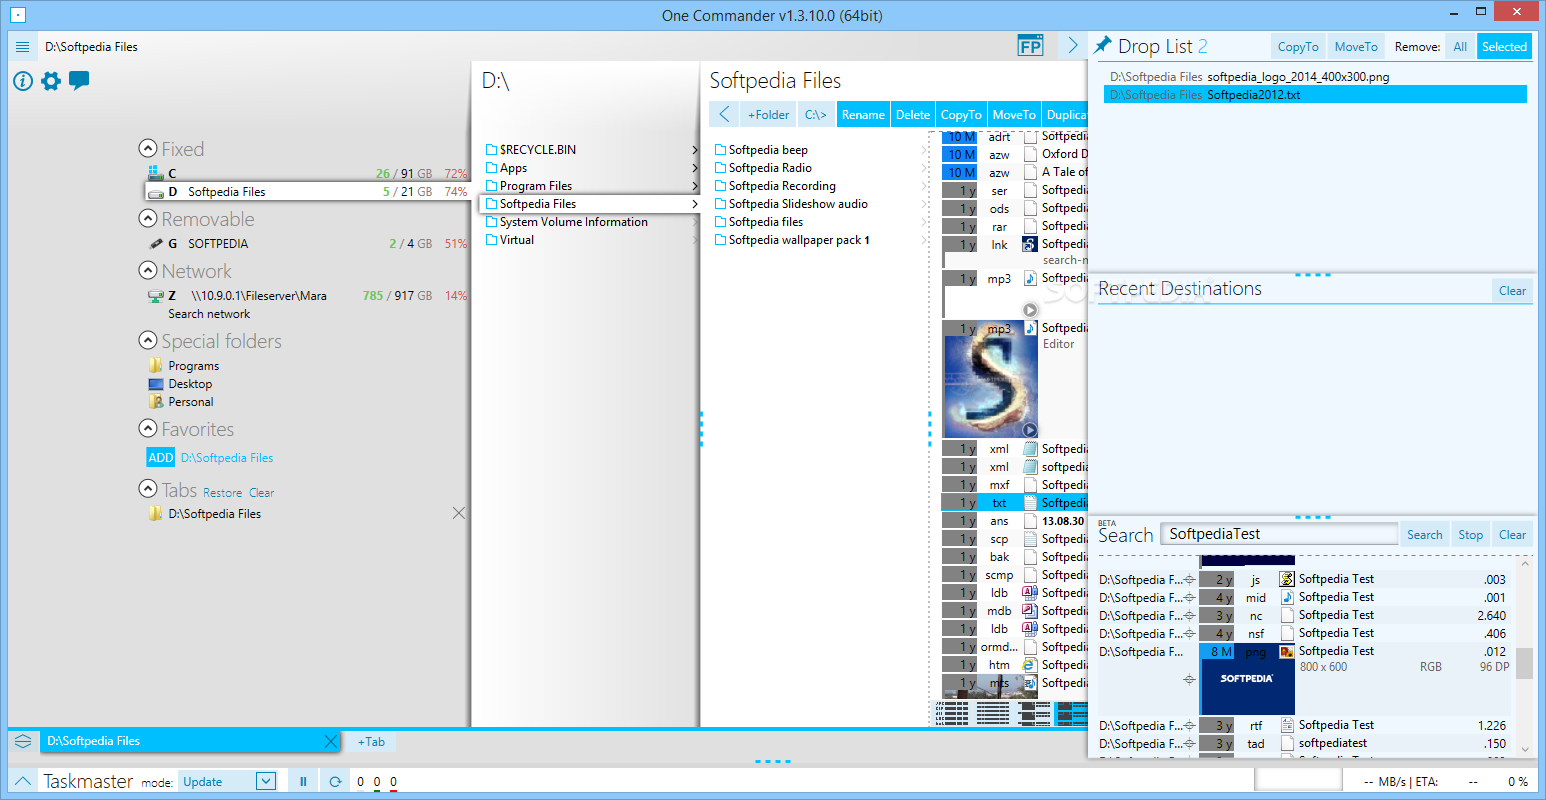The image size is (1546, 800).
Task: Play the mp3 with album art preview
Action: (x=1030, y=430)
